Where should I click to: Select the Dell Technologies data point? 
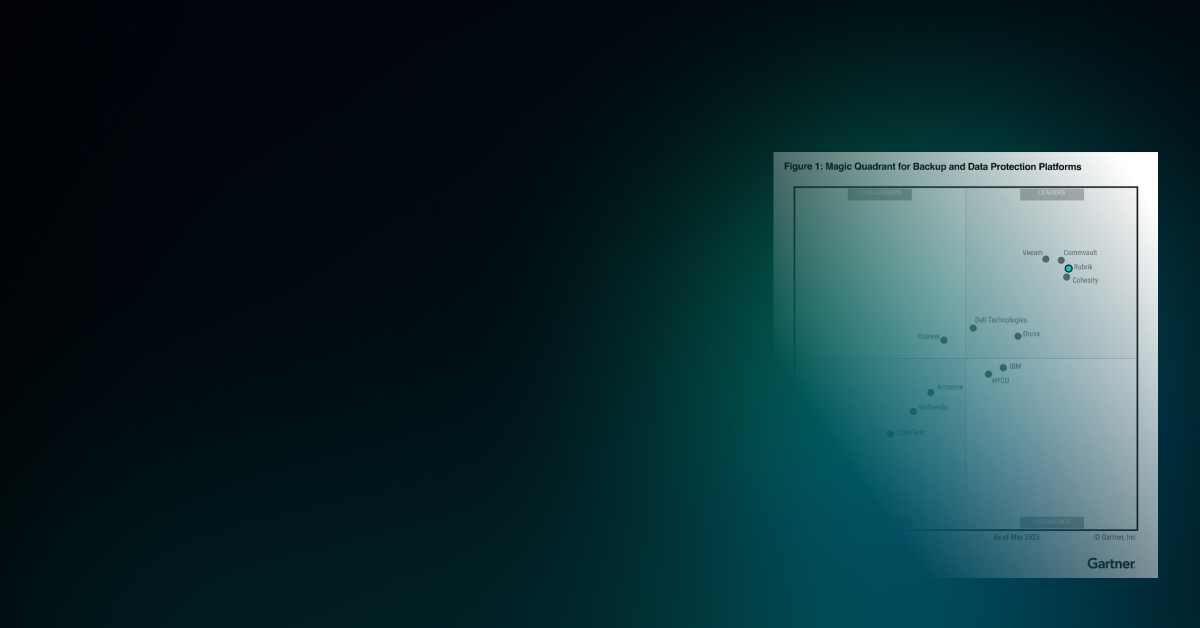[x=973, y=328]
